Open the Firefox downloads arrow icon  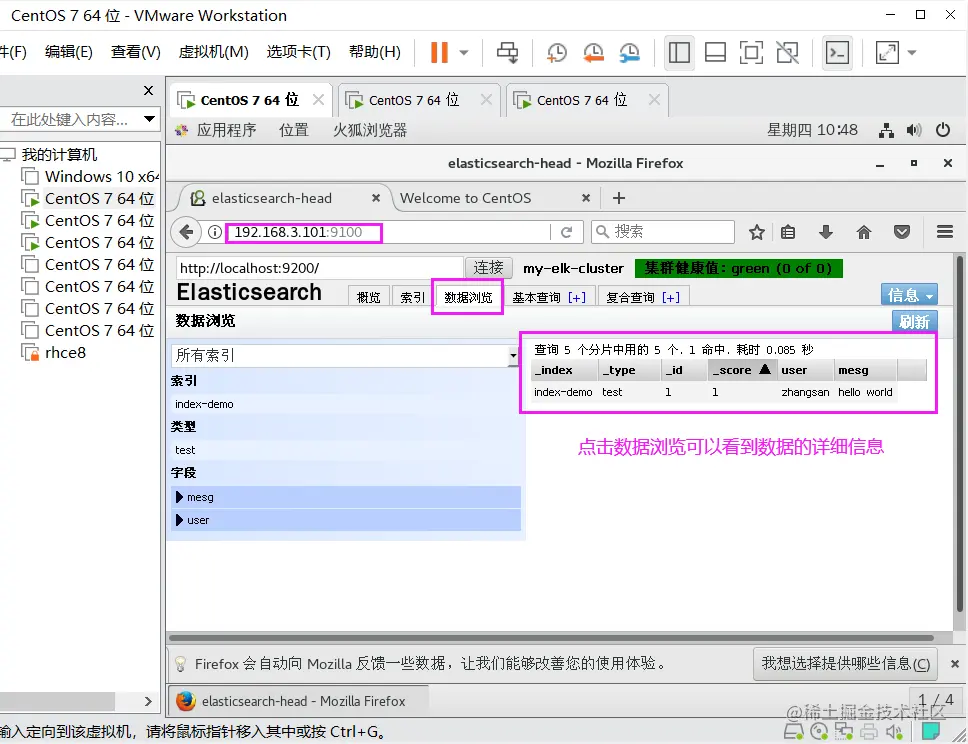tap(825, 232)
